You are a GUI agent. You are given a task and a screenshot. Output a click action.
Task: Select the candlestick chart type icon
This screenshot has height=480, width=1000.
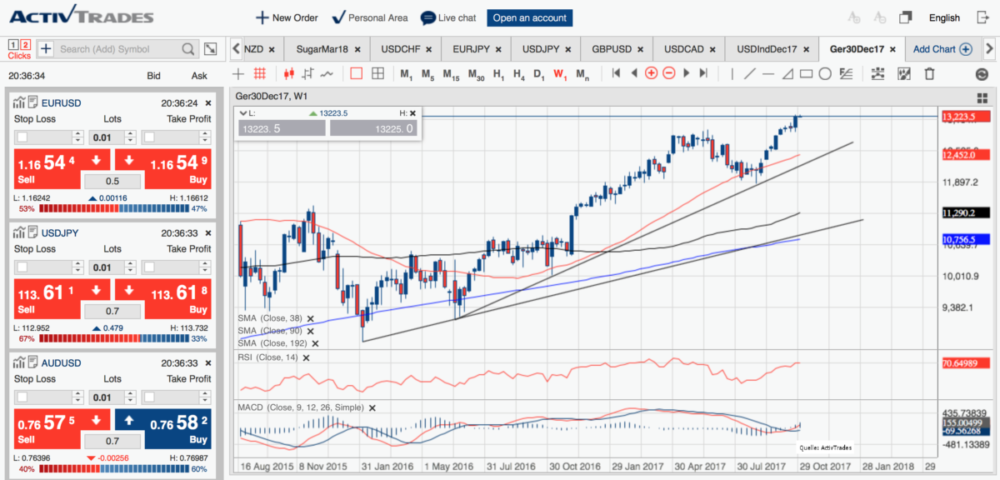[290, 73]
